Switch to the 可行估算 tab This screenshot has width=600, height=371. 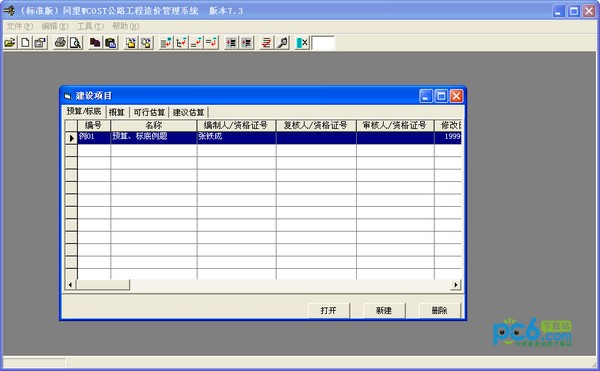149,112
